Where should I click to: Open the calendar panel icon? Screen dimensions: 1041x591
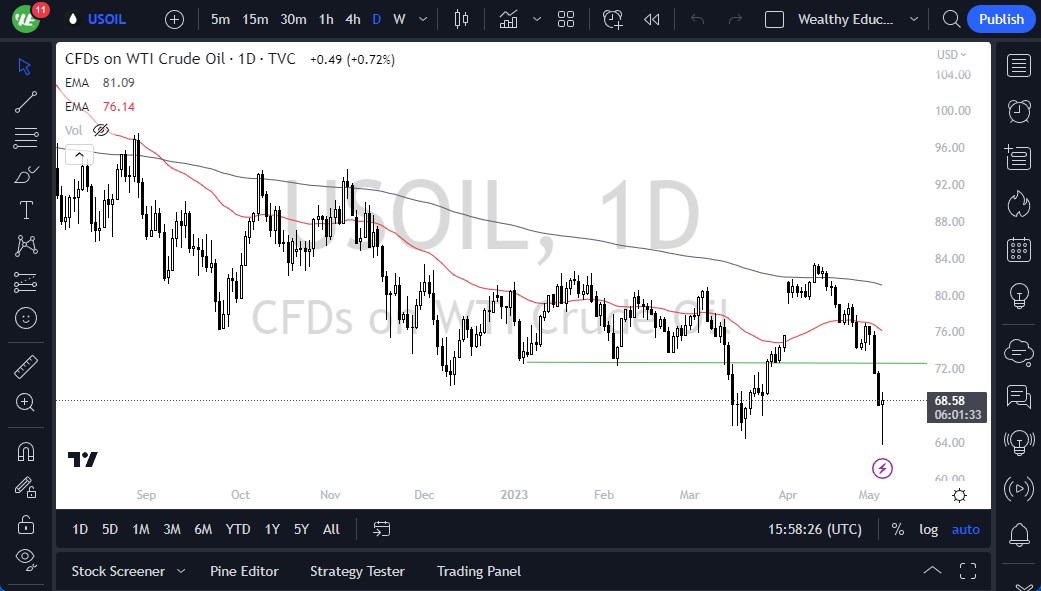tap(1019, 249)
